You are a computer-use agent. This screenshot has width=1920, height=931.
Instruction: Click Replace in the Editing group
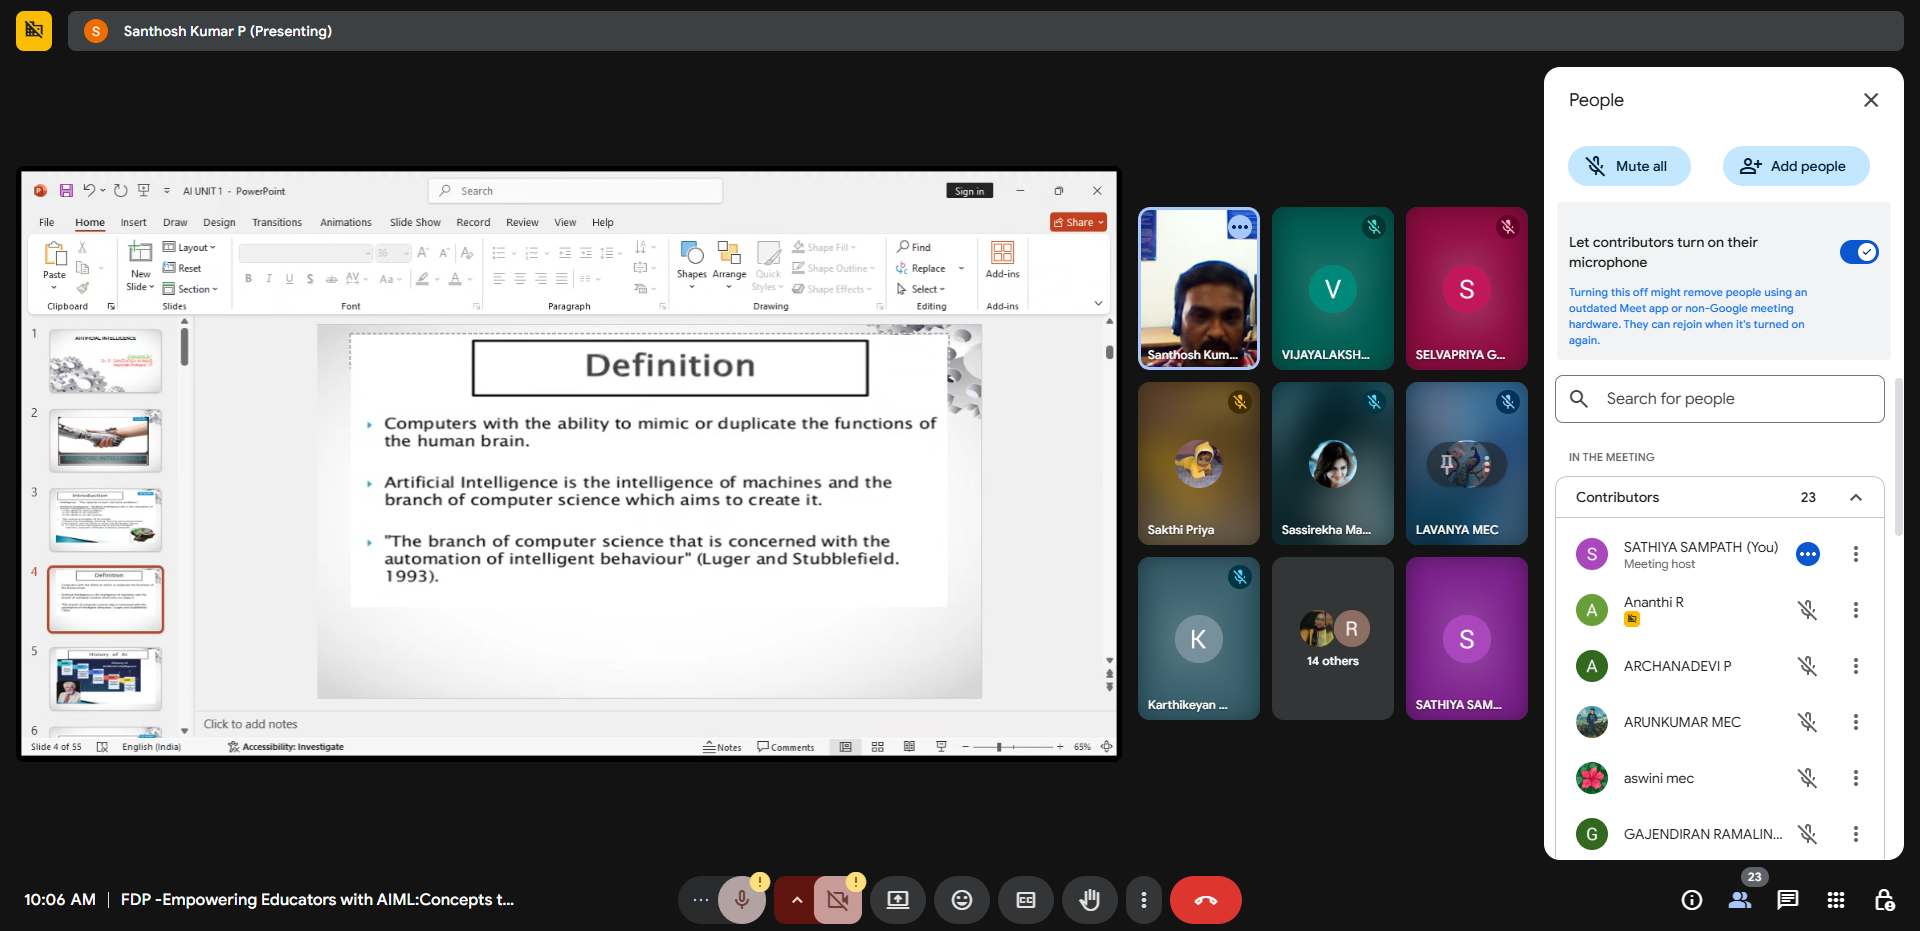[x=921, y=268]
